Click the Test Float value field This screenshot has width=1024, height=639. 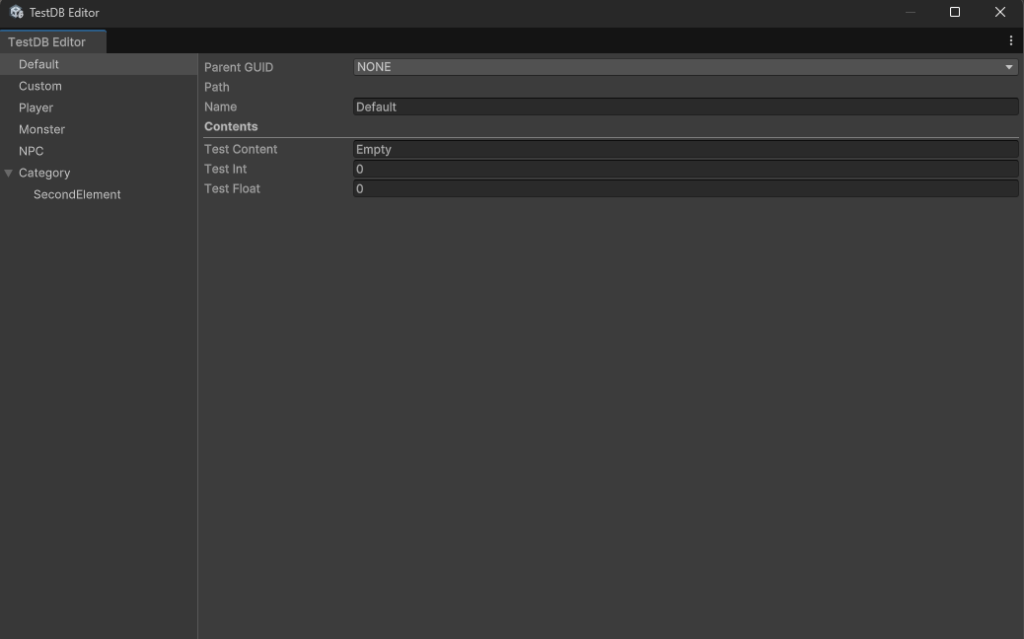coord(685,189)
